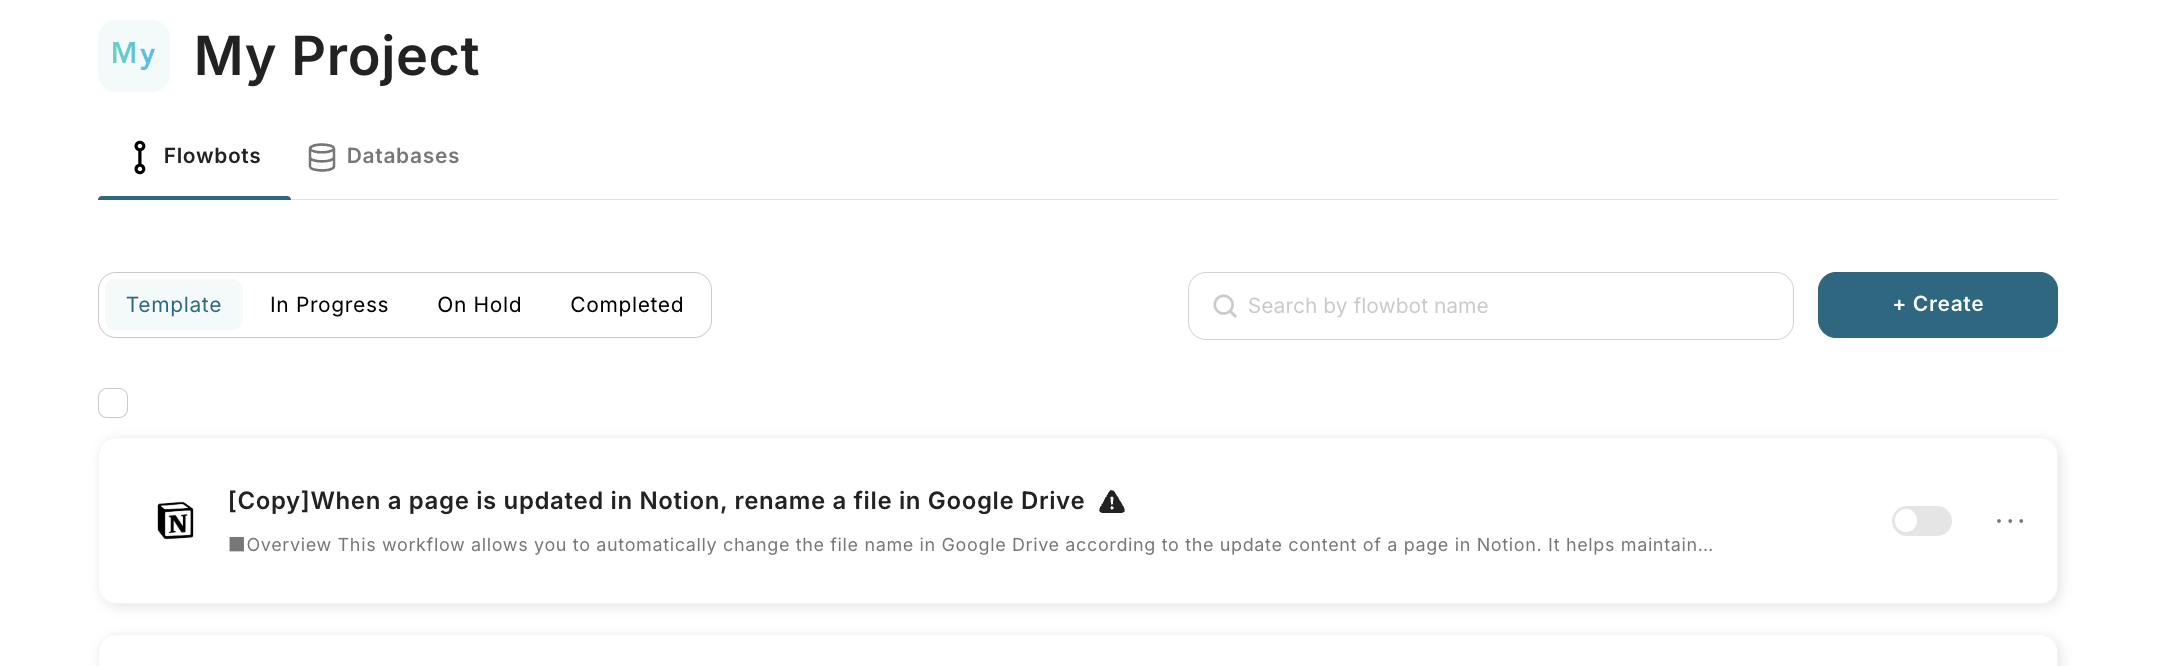Click the Flowbots connector icon
This screenshot has width=2172, height=666.
point(140,157)
